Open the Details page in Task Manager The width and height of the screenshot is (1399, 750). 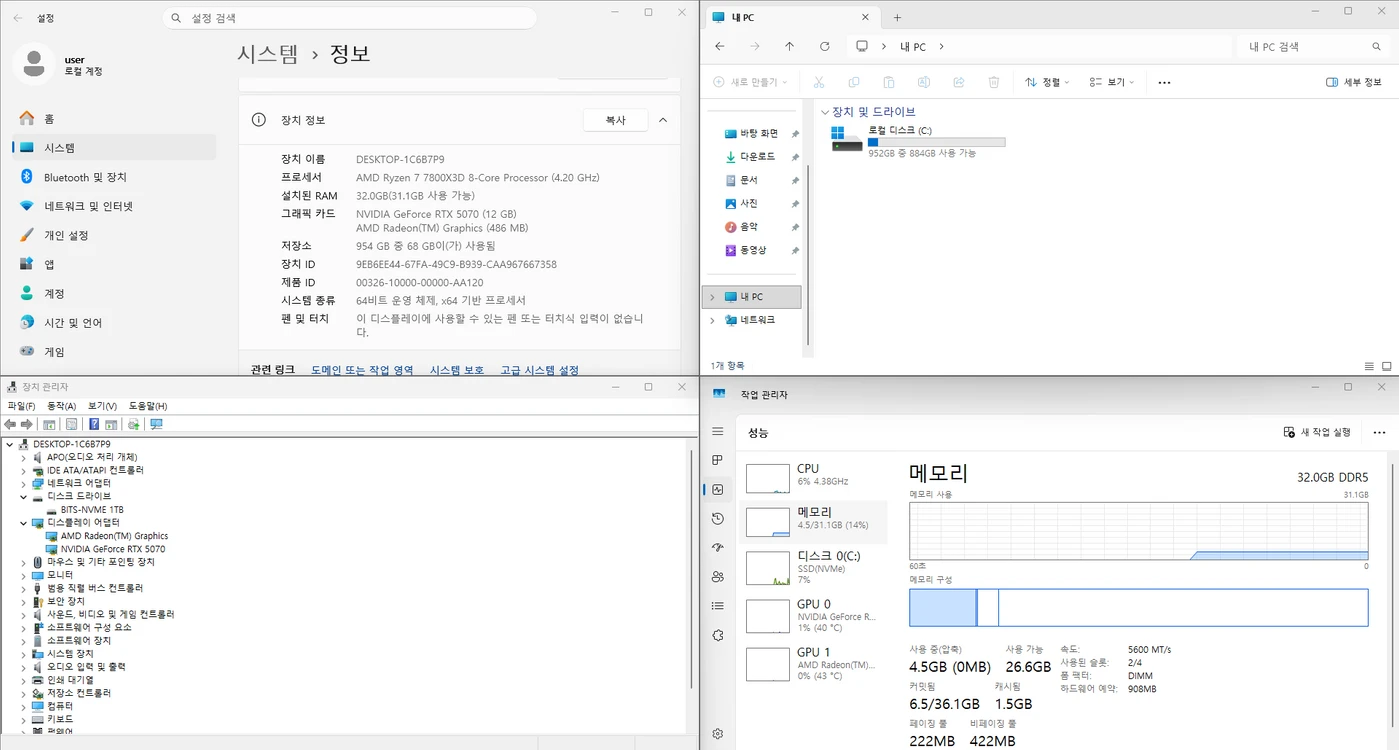coord(717,606)
